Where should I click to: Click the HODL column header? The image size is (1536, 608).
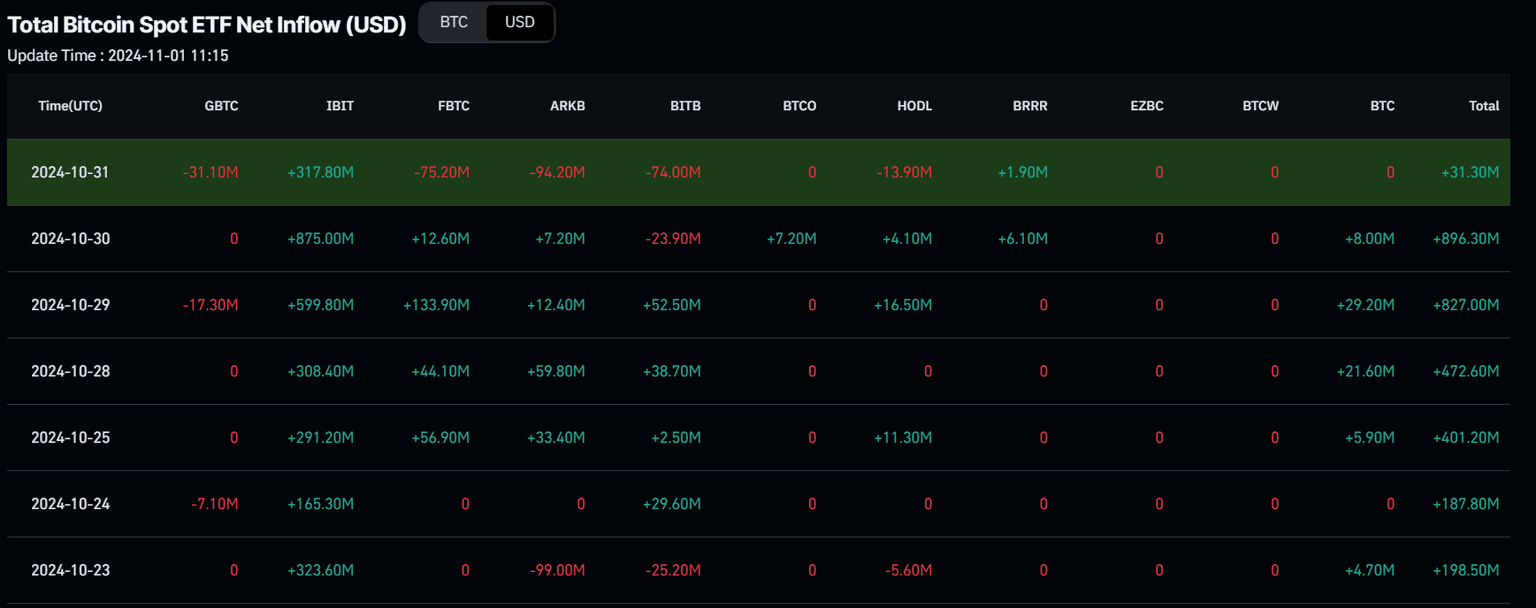pos(914,106)
